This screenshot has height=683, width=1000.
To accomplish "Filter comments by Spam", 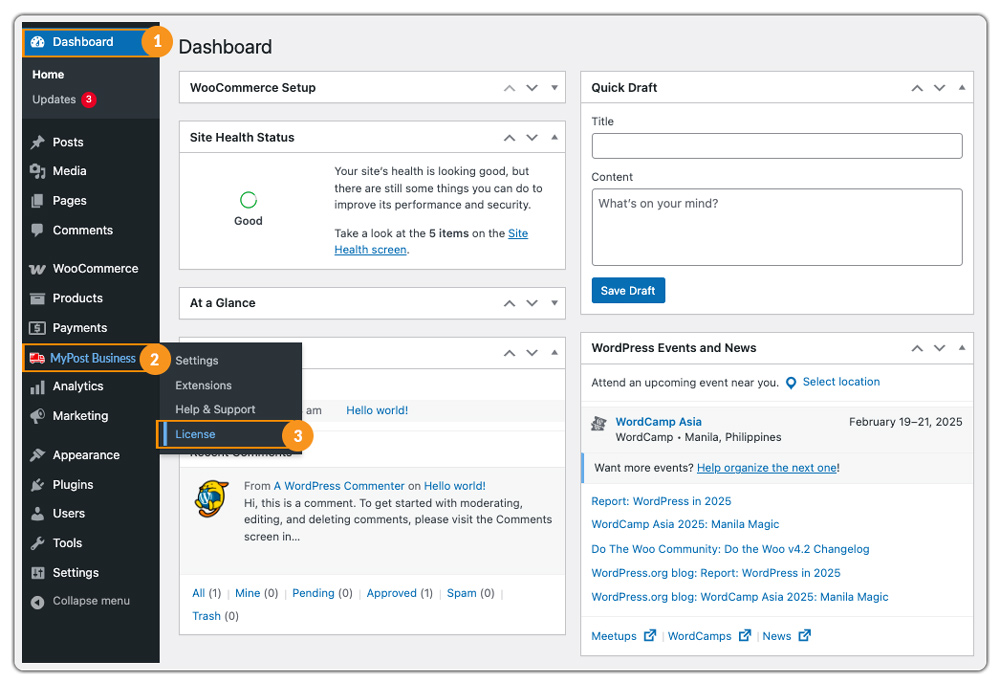I will click(x=462, y=593).
